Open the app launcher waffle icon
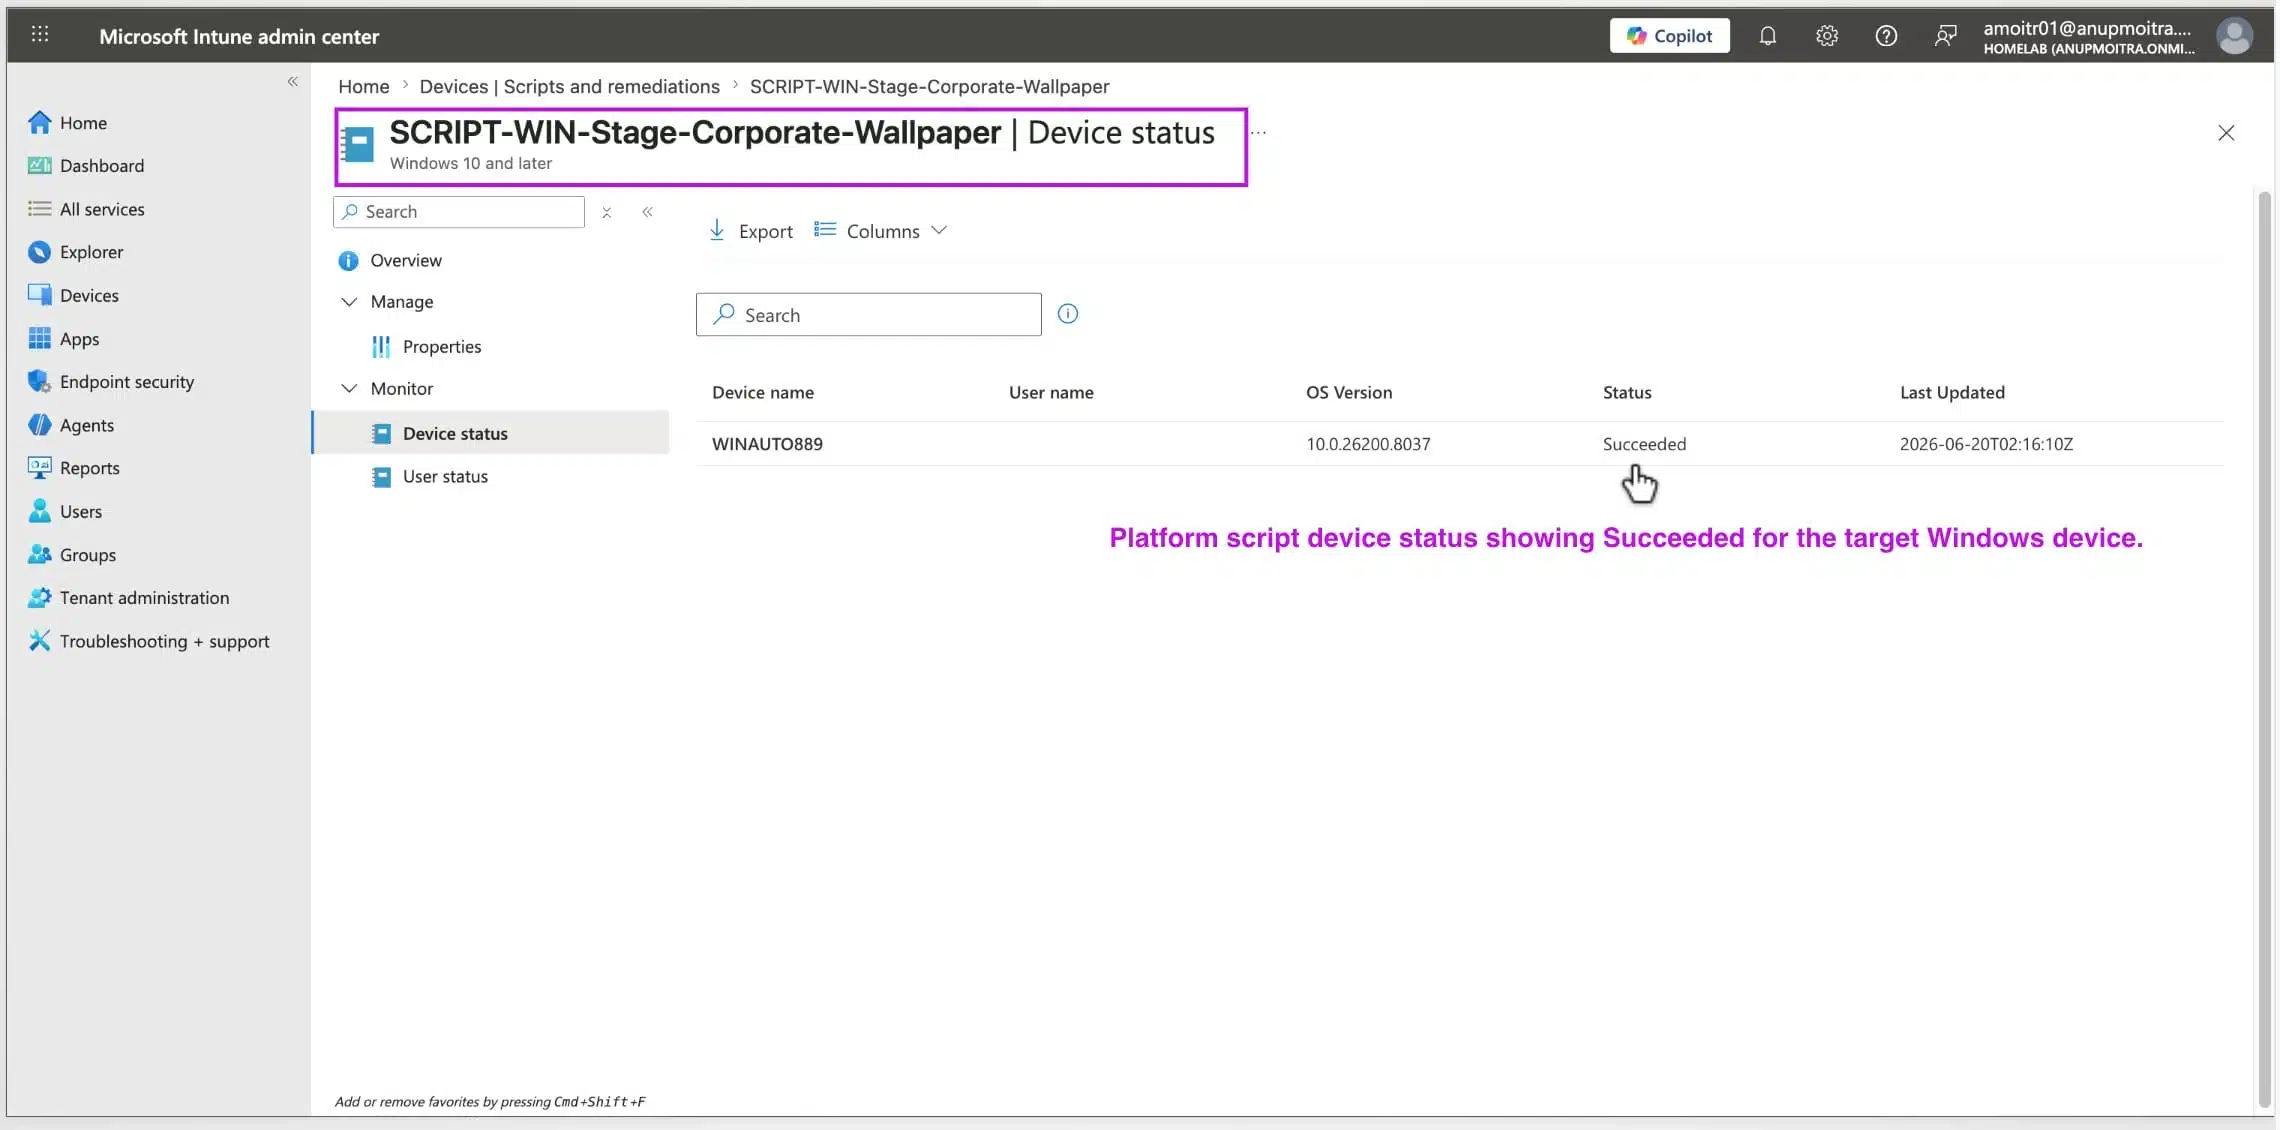The width and height of the screenshot is (2280, 1130). coord(39,35)
